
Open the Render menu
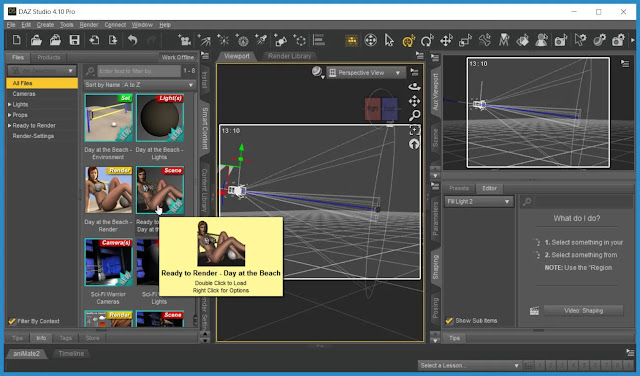point(89,25)
